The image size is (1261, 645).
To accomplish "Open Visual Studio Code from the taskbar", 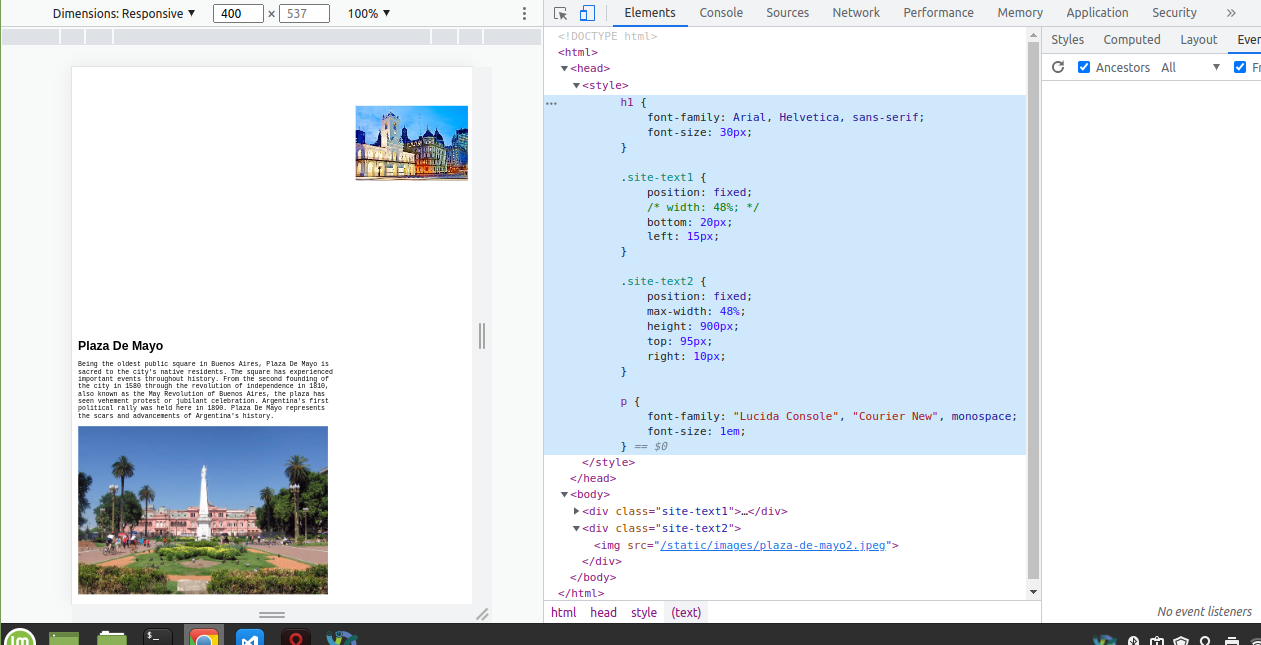I will click(250, 637).
